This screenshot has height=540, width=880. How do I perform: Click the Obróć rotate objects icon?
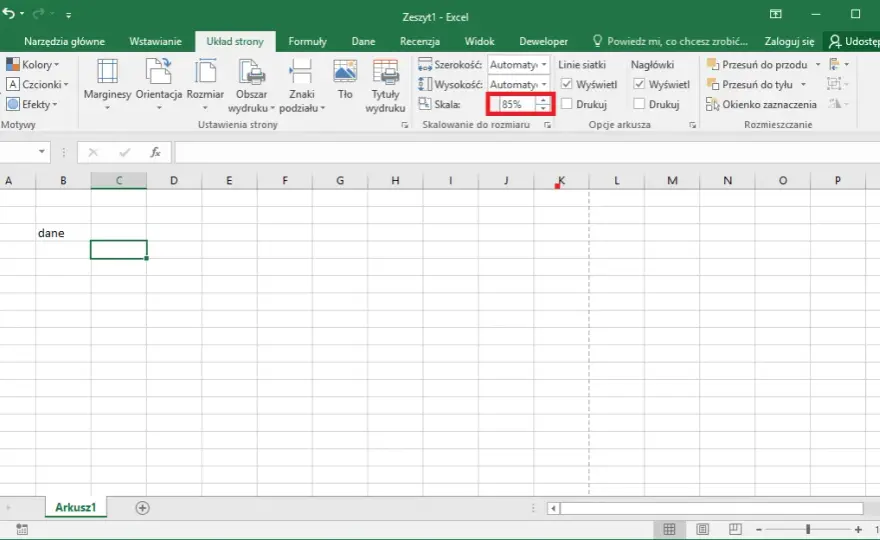839,104
